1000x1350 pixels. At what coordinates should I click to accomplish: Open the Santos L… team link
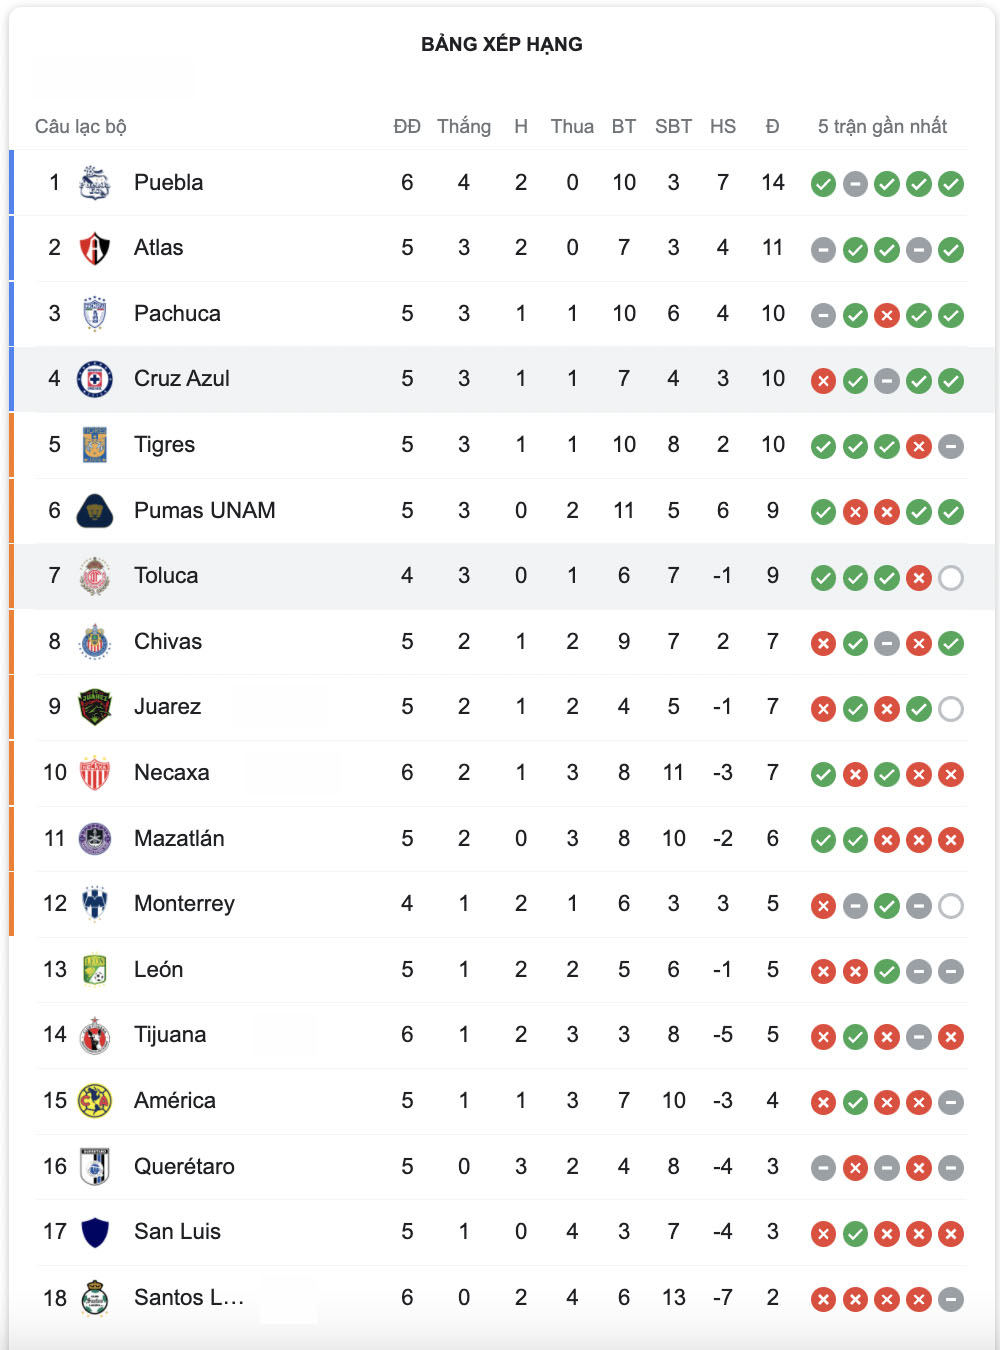click(x=189, y=1298)
